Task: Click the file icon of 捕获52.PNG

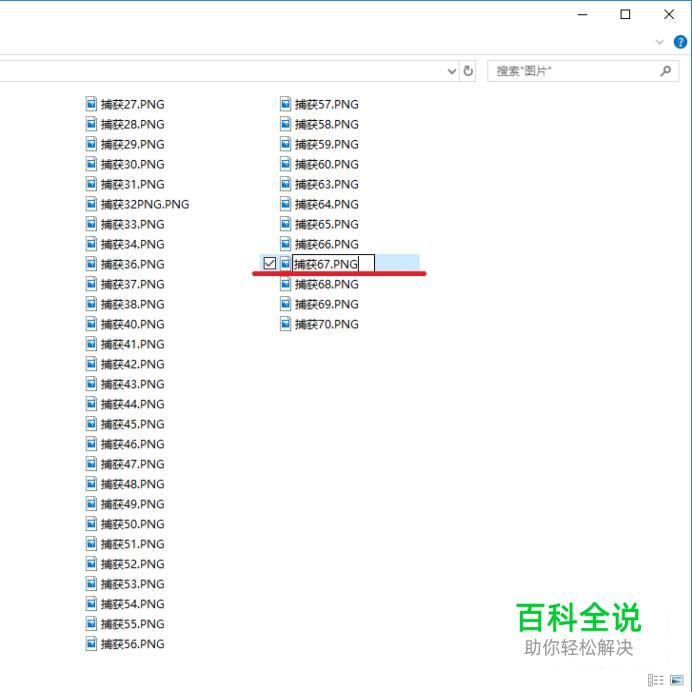Action: (91, 564)
